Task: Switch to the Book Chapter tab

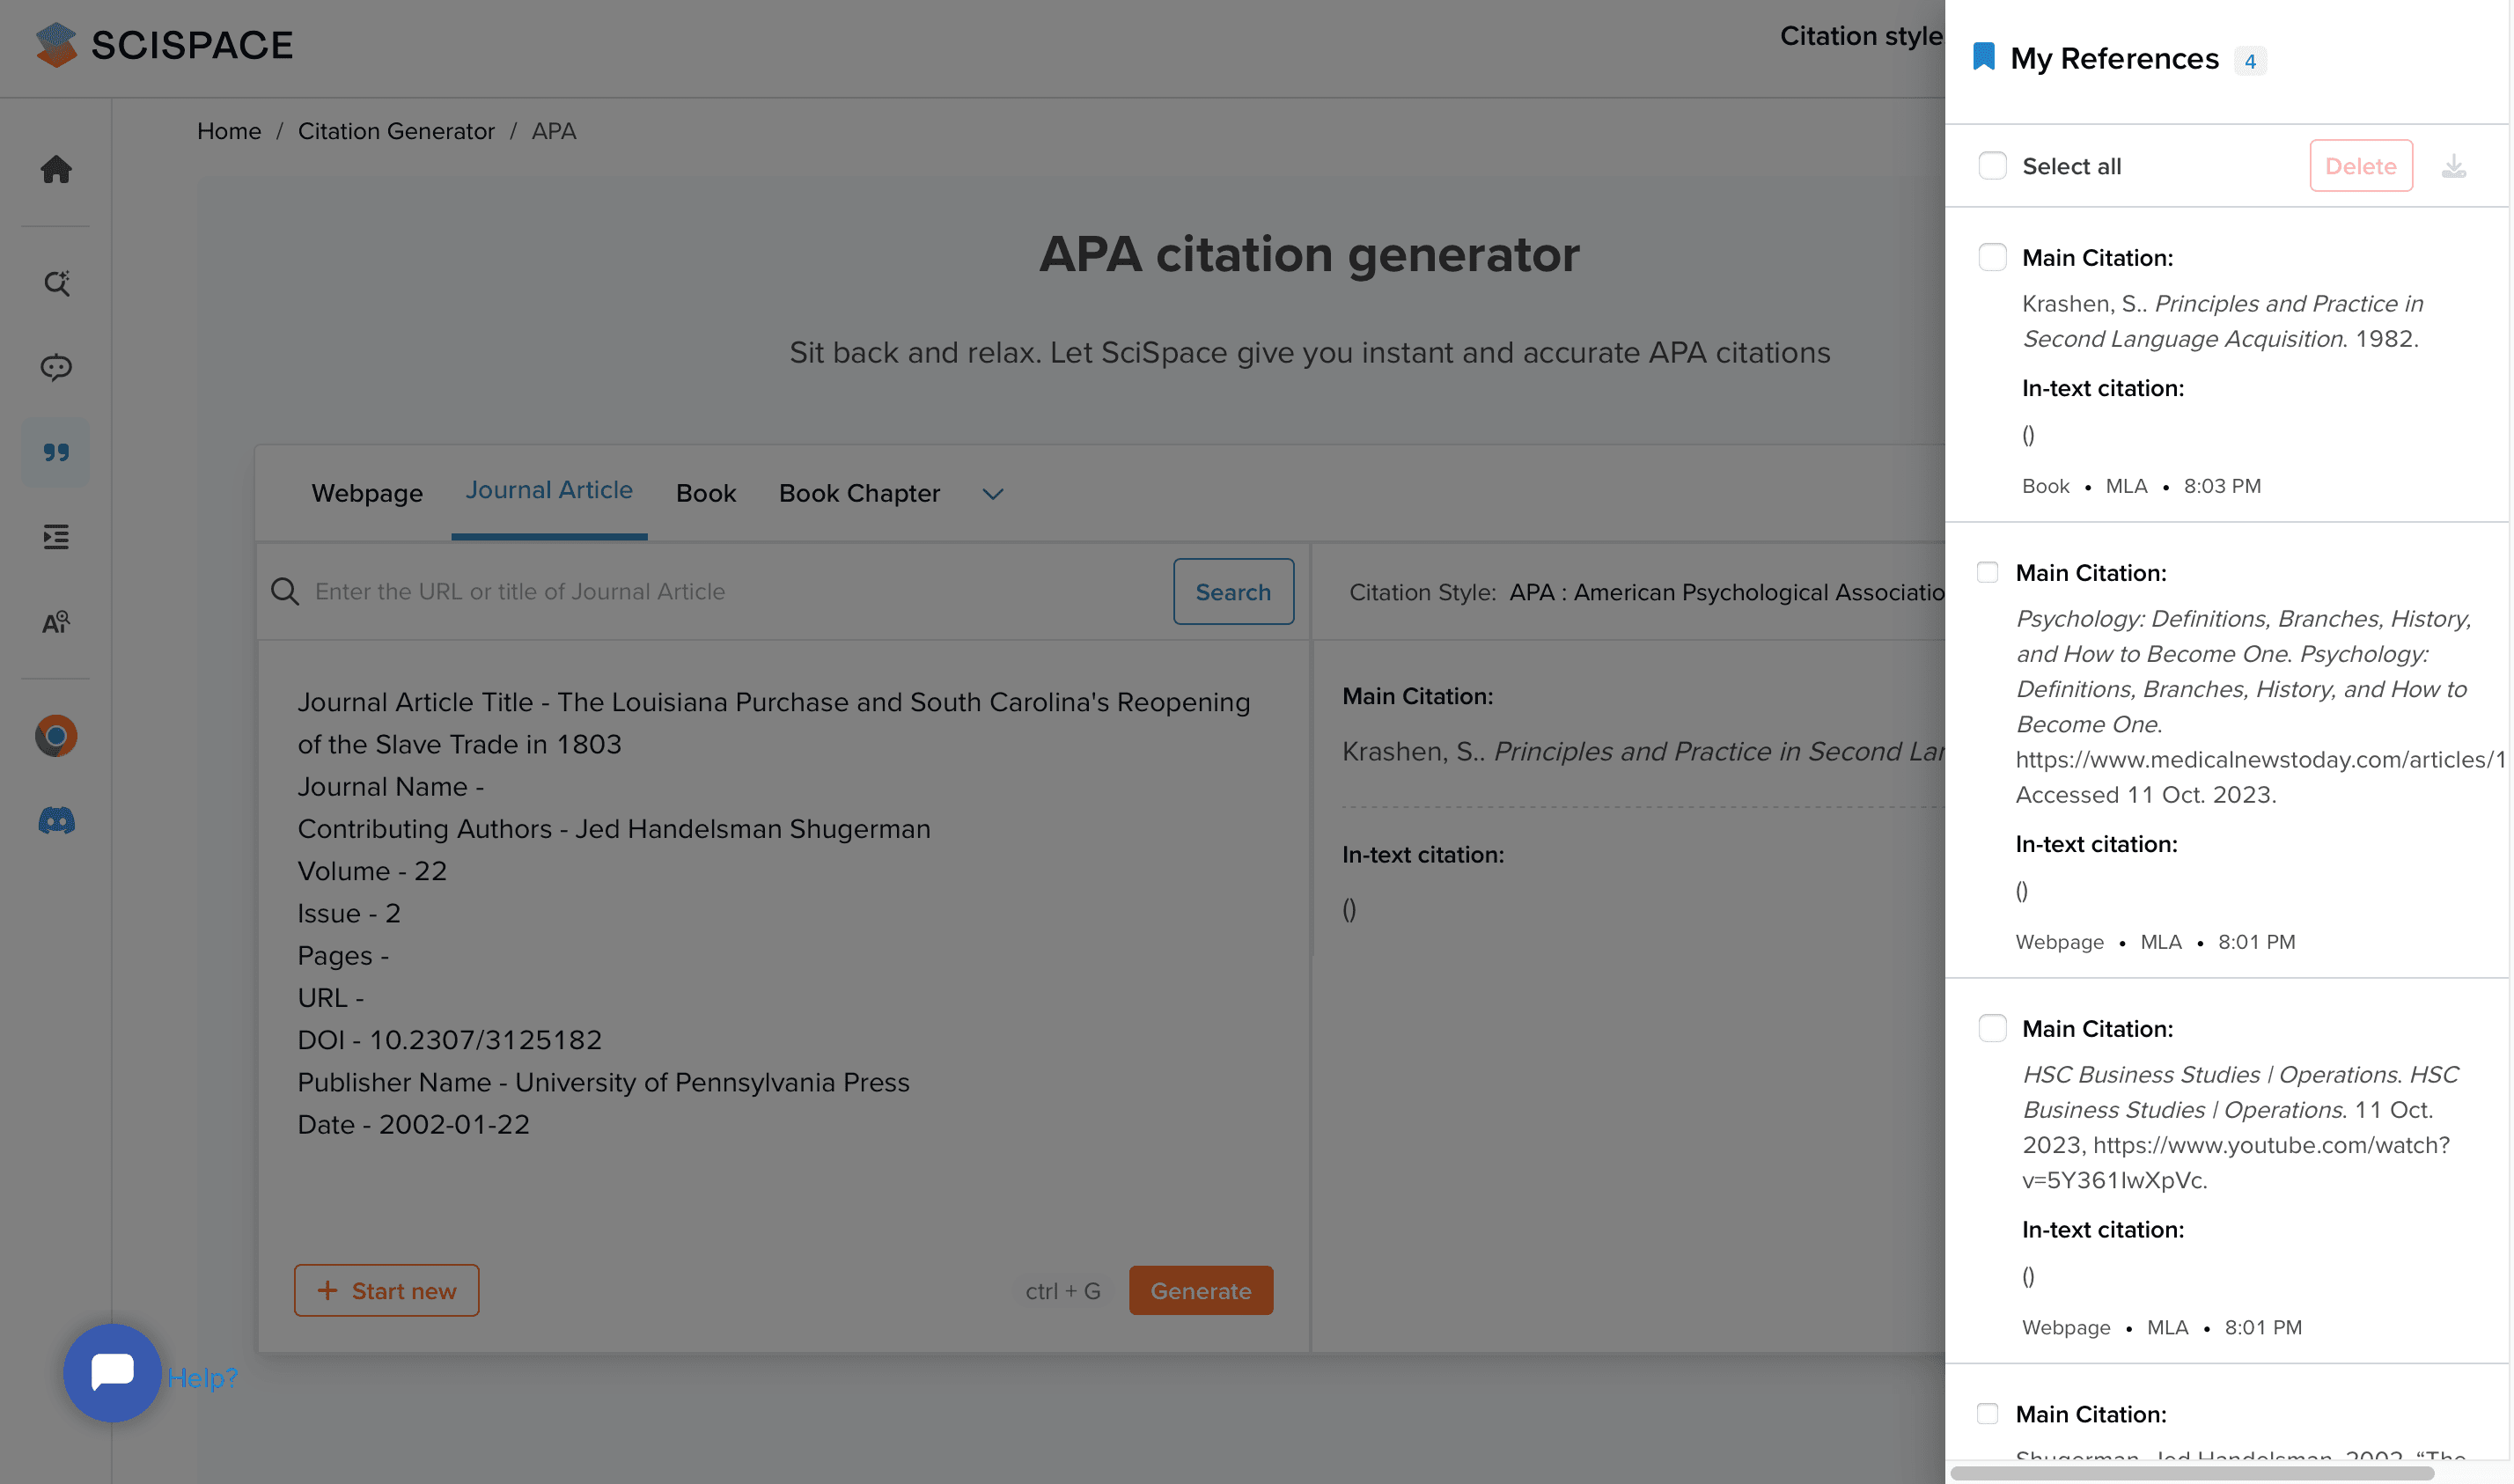Action: 859,494
